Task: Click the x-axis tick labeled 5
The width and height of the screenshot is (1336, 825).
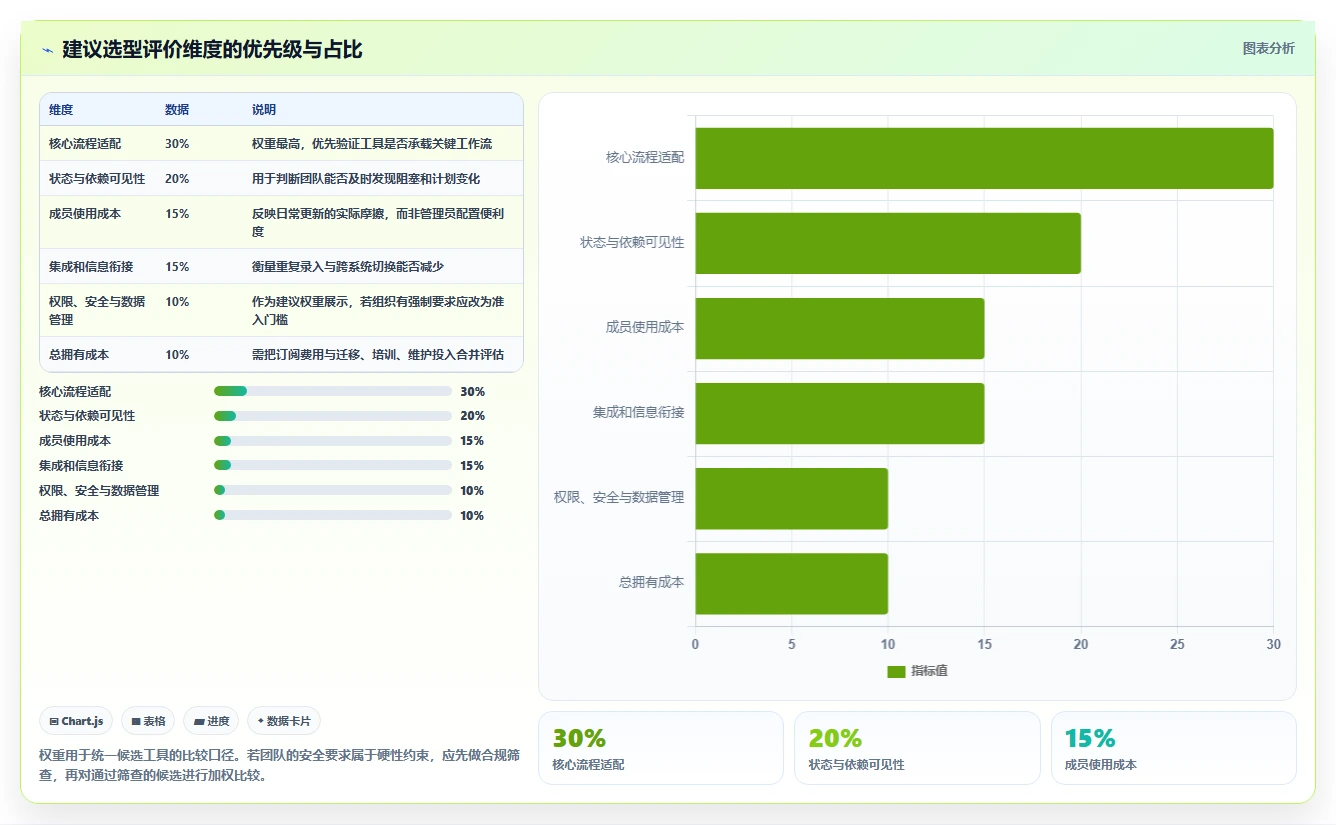Action: pyautogui.click(x=792, y=645)
